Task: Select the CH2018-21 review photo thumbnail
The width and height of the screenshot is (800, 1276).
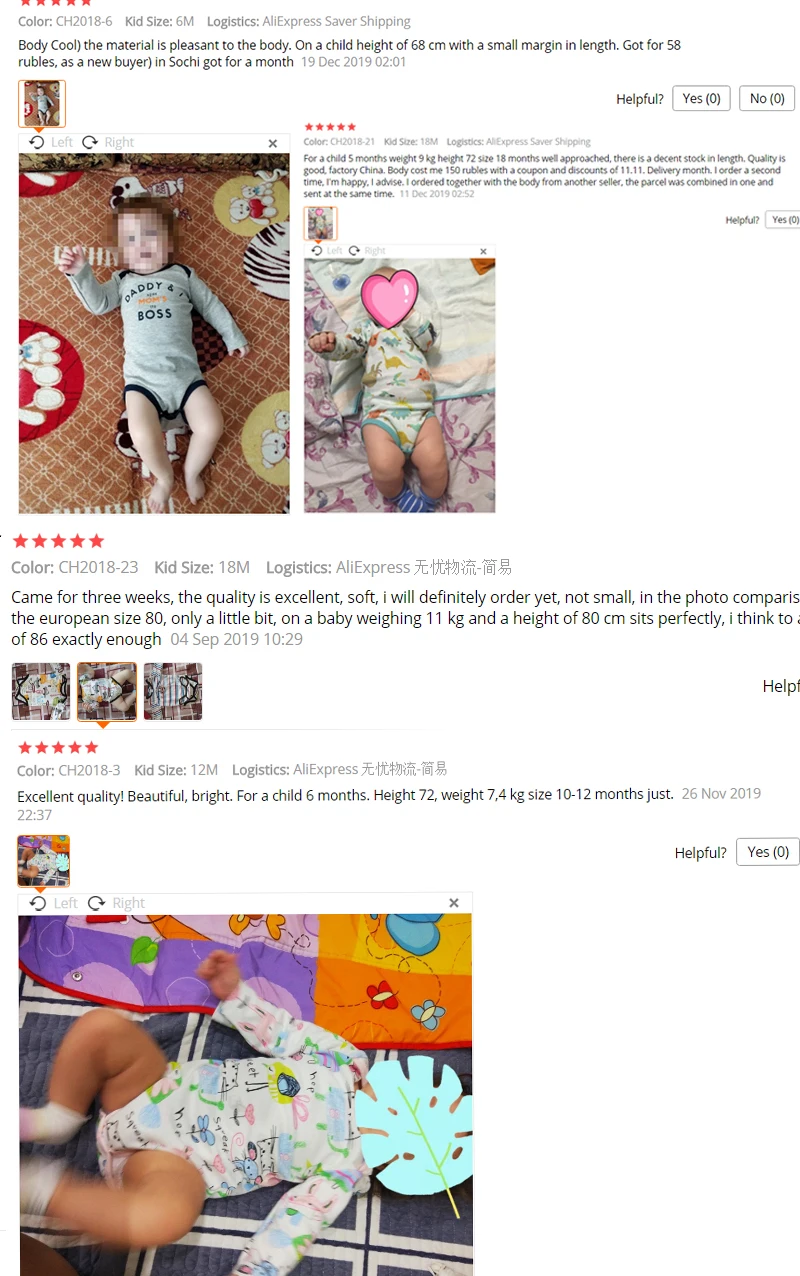Action: coord(320,223)
